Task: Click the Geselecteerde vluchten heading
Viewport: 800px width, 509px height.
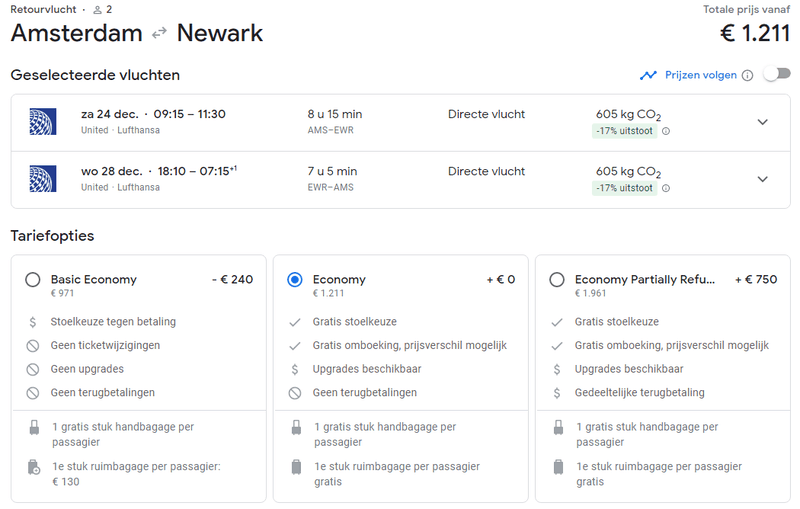Action: pos(95,75)
